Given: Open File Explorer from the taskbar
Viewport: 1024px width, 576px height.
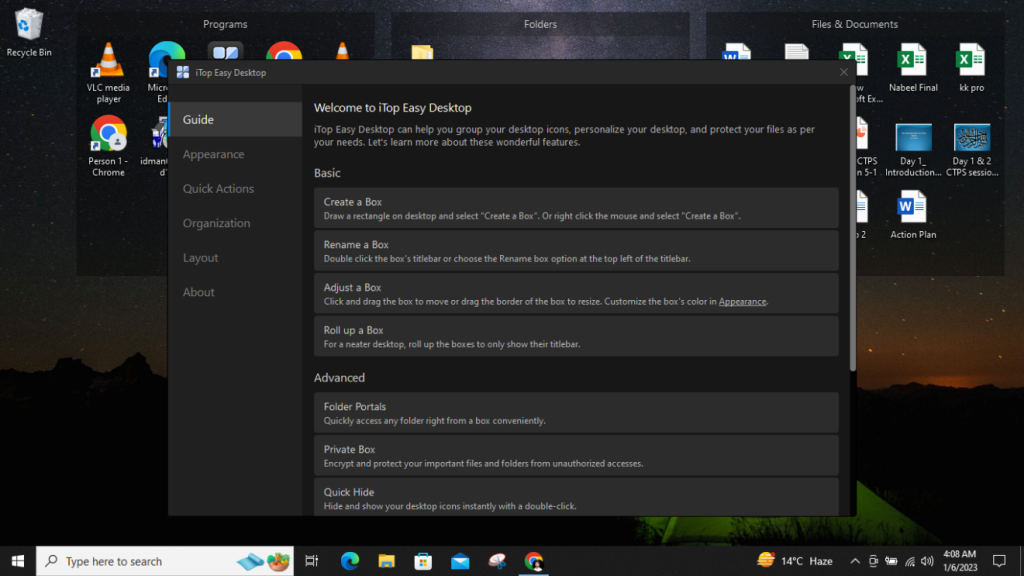Looking at the screenshot, I should (387, 561).
